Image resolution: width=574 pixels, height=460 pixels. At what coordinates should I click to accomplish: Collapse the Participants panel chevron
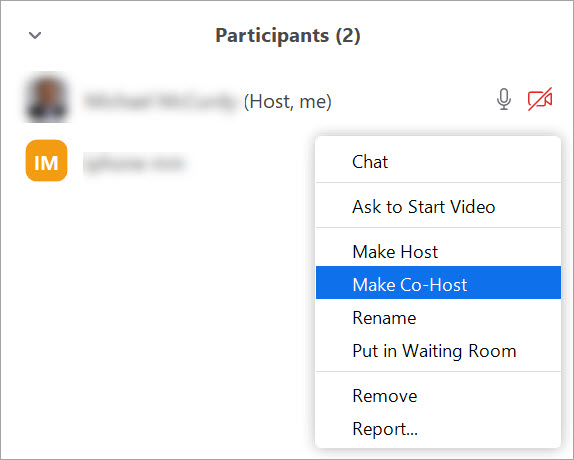point(35,35)
